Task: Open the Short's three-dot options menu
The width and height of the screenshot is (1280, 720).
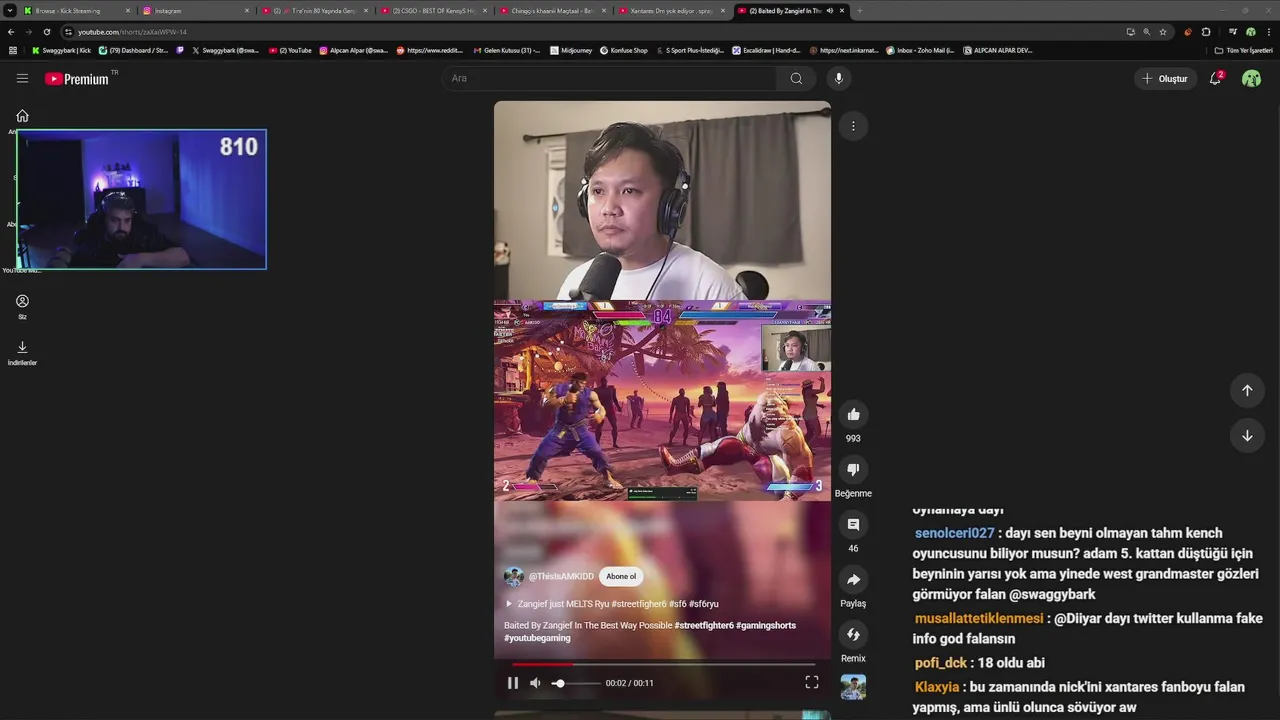Action: tap(853, 126)
